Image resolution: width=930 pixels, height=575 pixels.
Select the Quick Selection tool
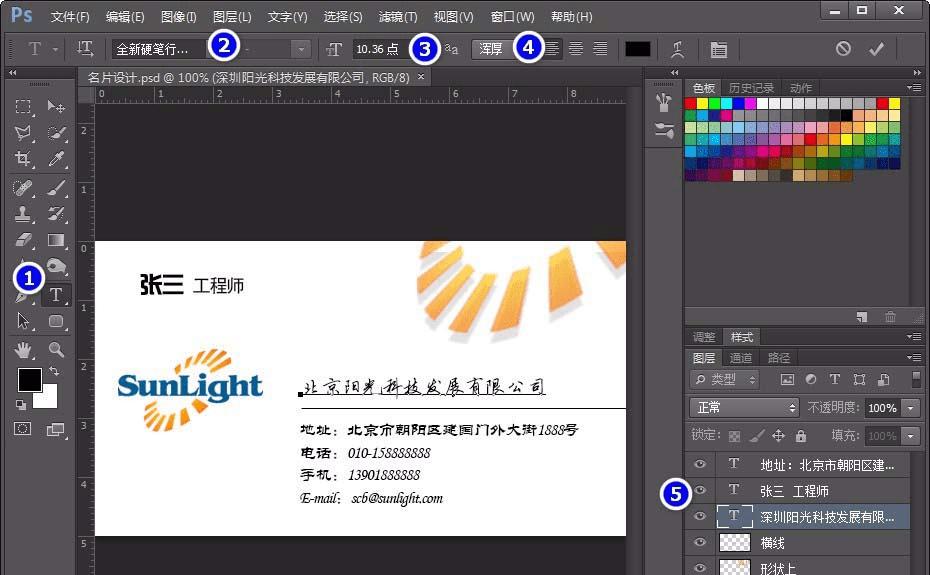(56, 132)
